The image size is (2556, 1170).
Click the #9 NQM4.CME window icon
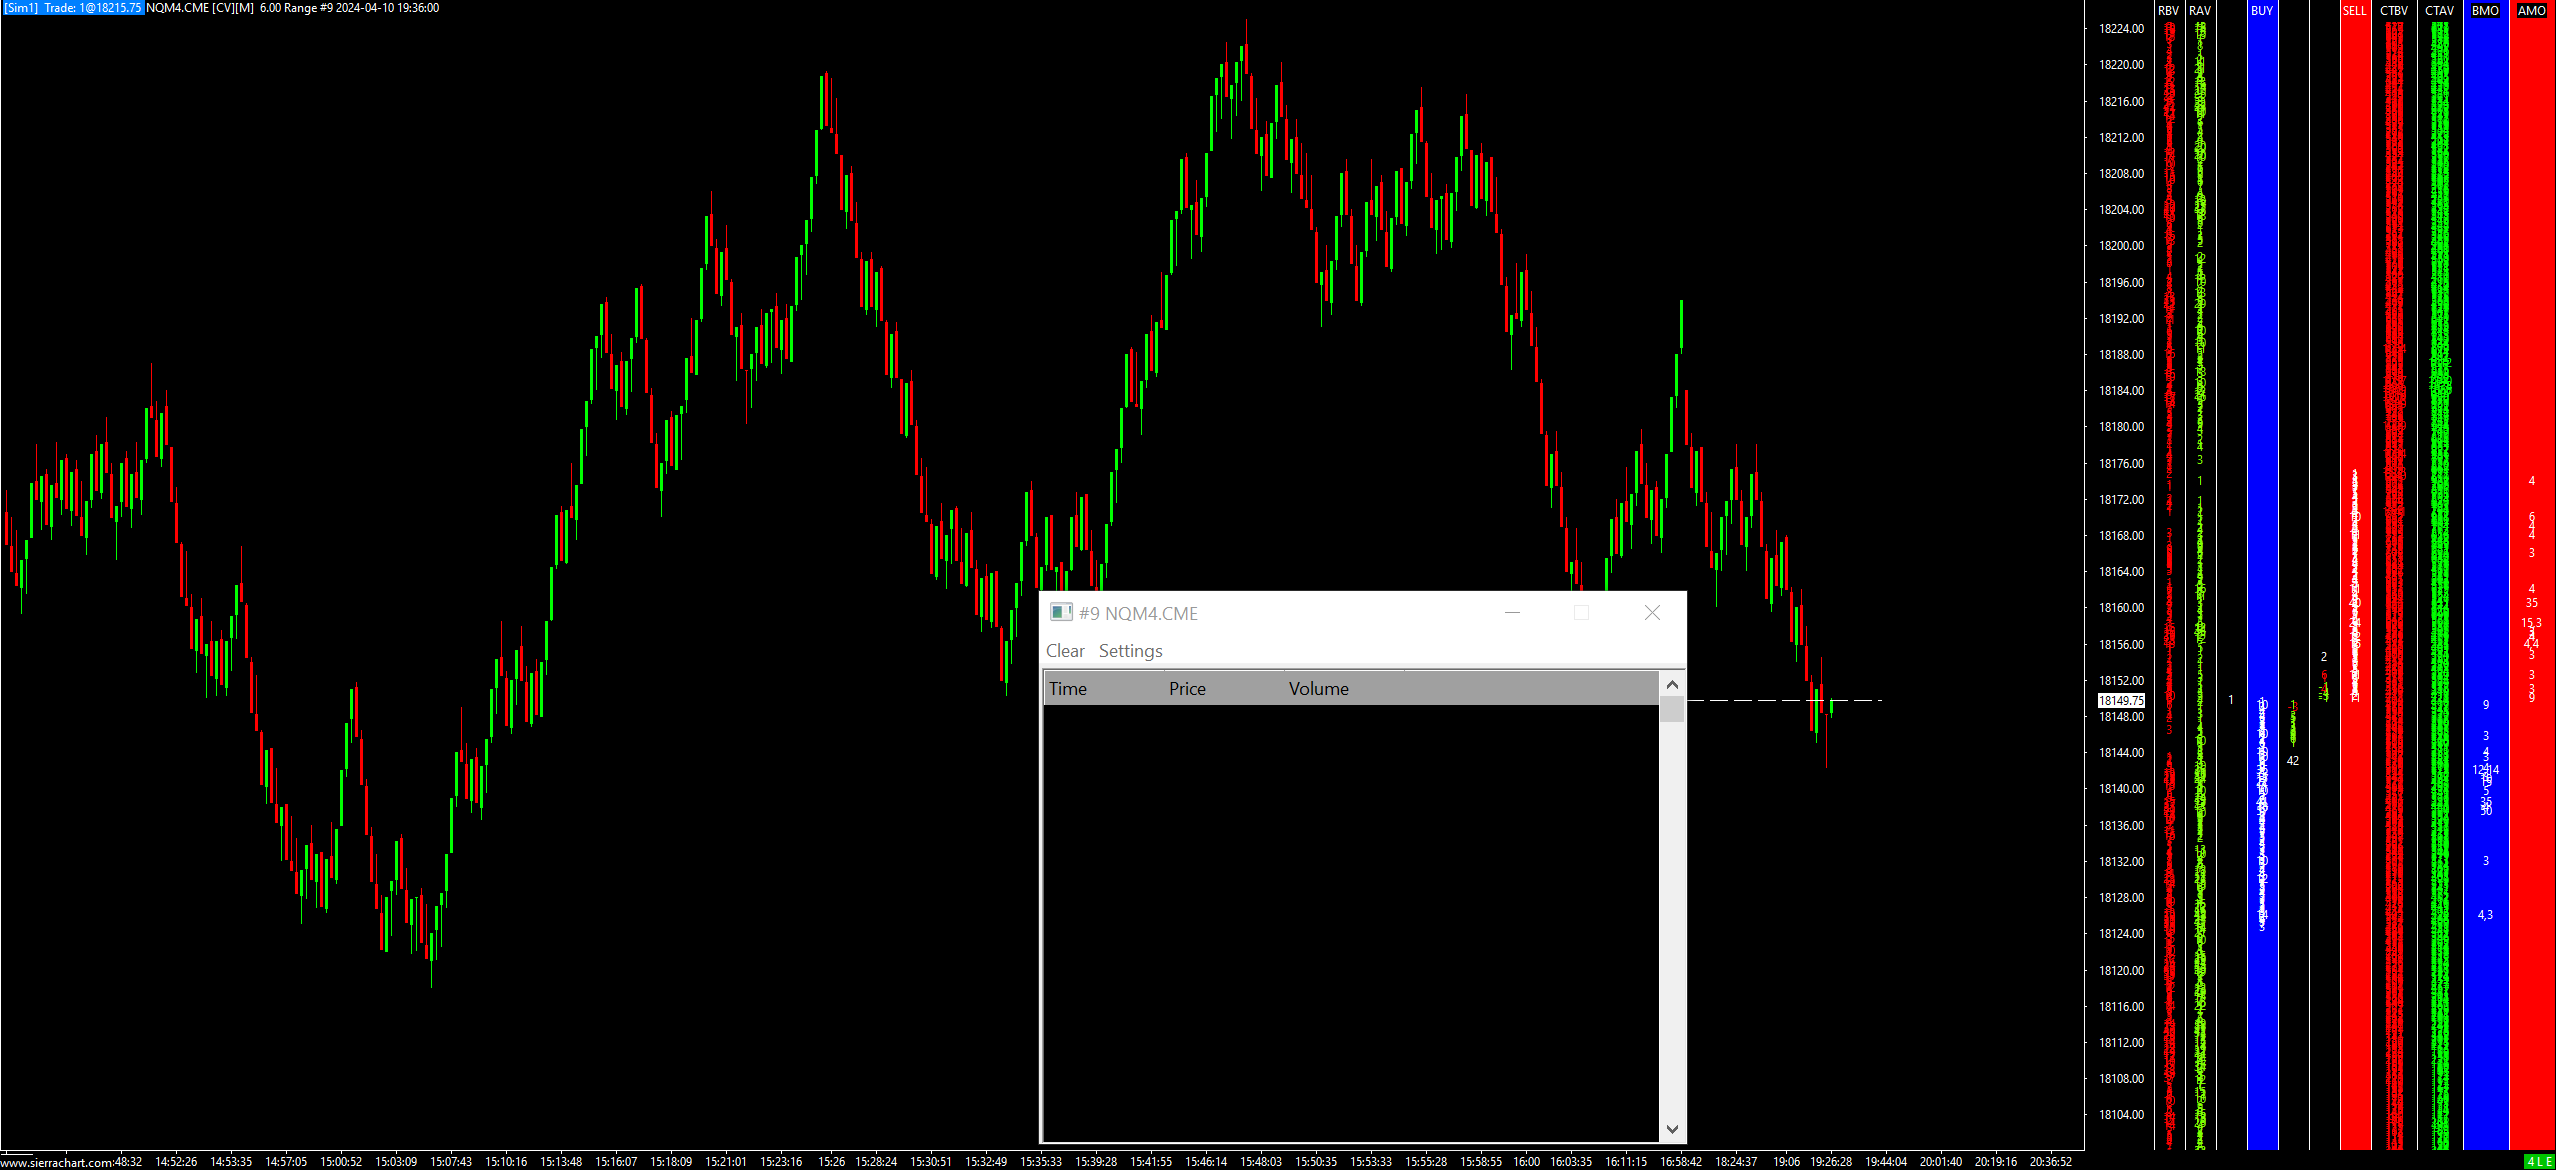[1061, 612]
